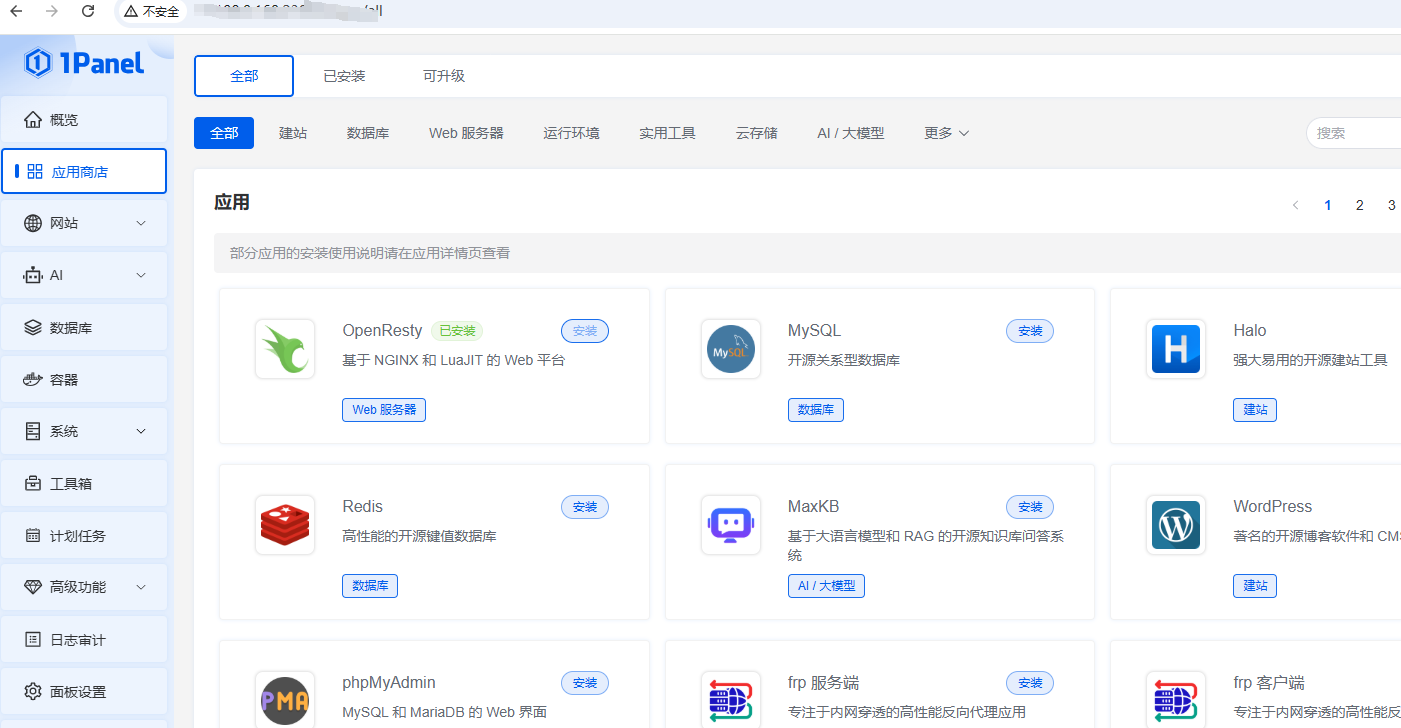This screenshot has width=1401, height=728.
Task: Open 工具箱 in the sidebar
Action: (84, 483)
